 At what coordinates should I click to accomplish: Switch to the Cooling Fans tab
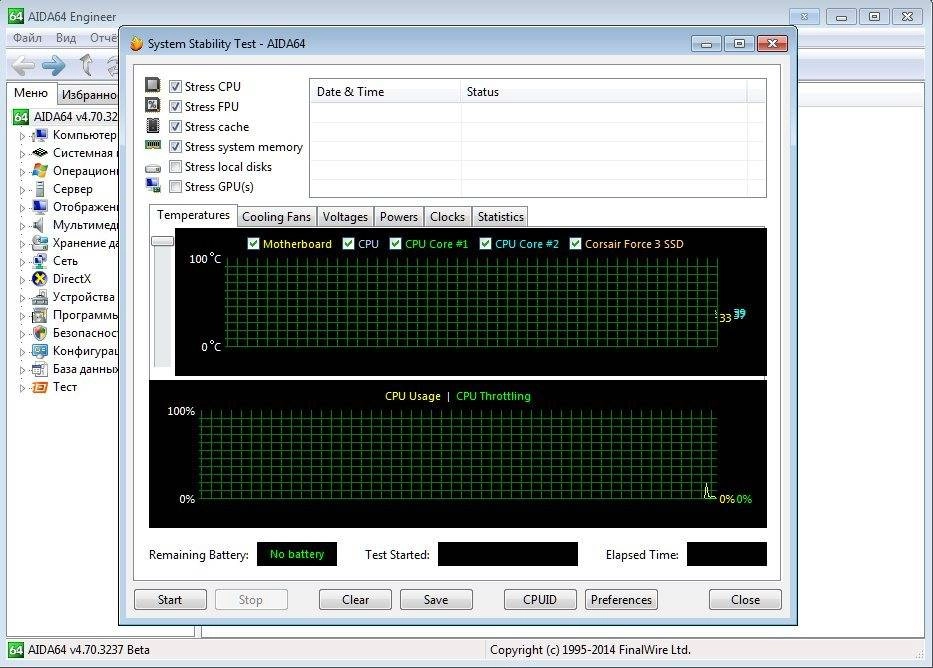(x=276, y=217)
